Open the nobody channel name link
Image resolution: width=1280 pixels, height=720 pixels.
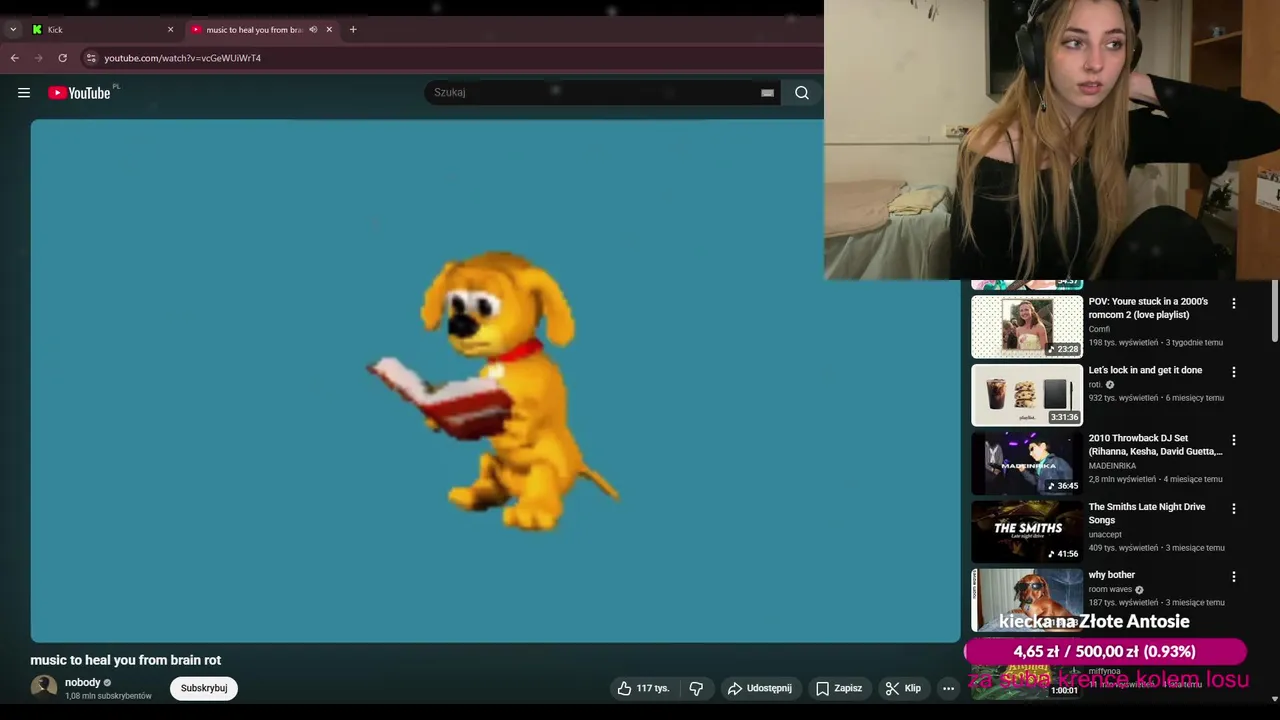[x=83, y=683]
